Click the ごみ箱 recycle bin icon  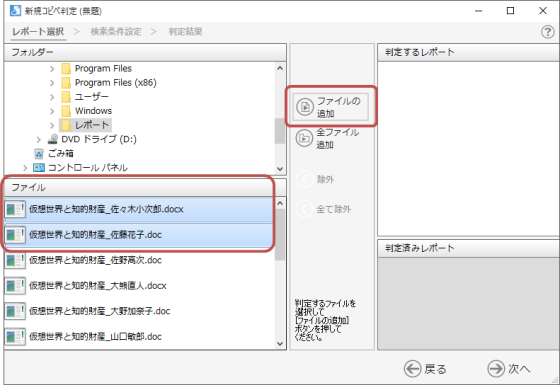39,154
